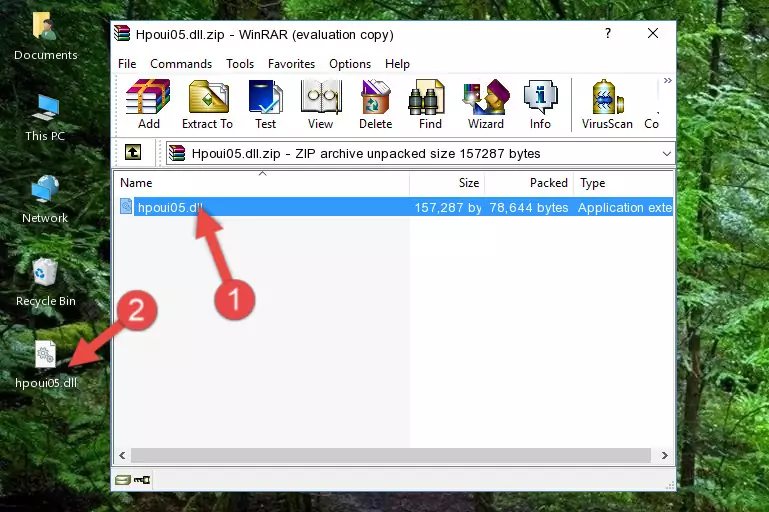Select the Network desktop icon
769x512 pixels.
click(45, 199)
